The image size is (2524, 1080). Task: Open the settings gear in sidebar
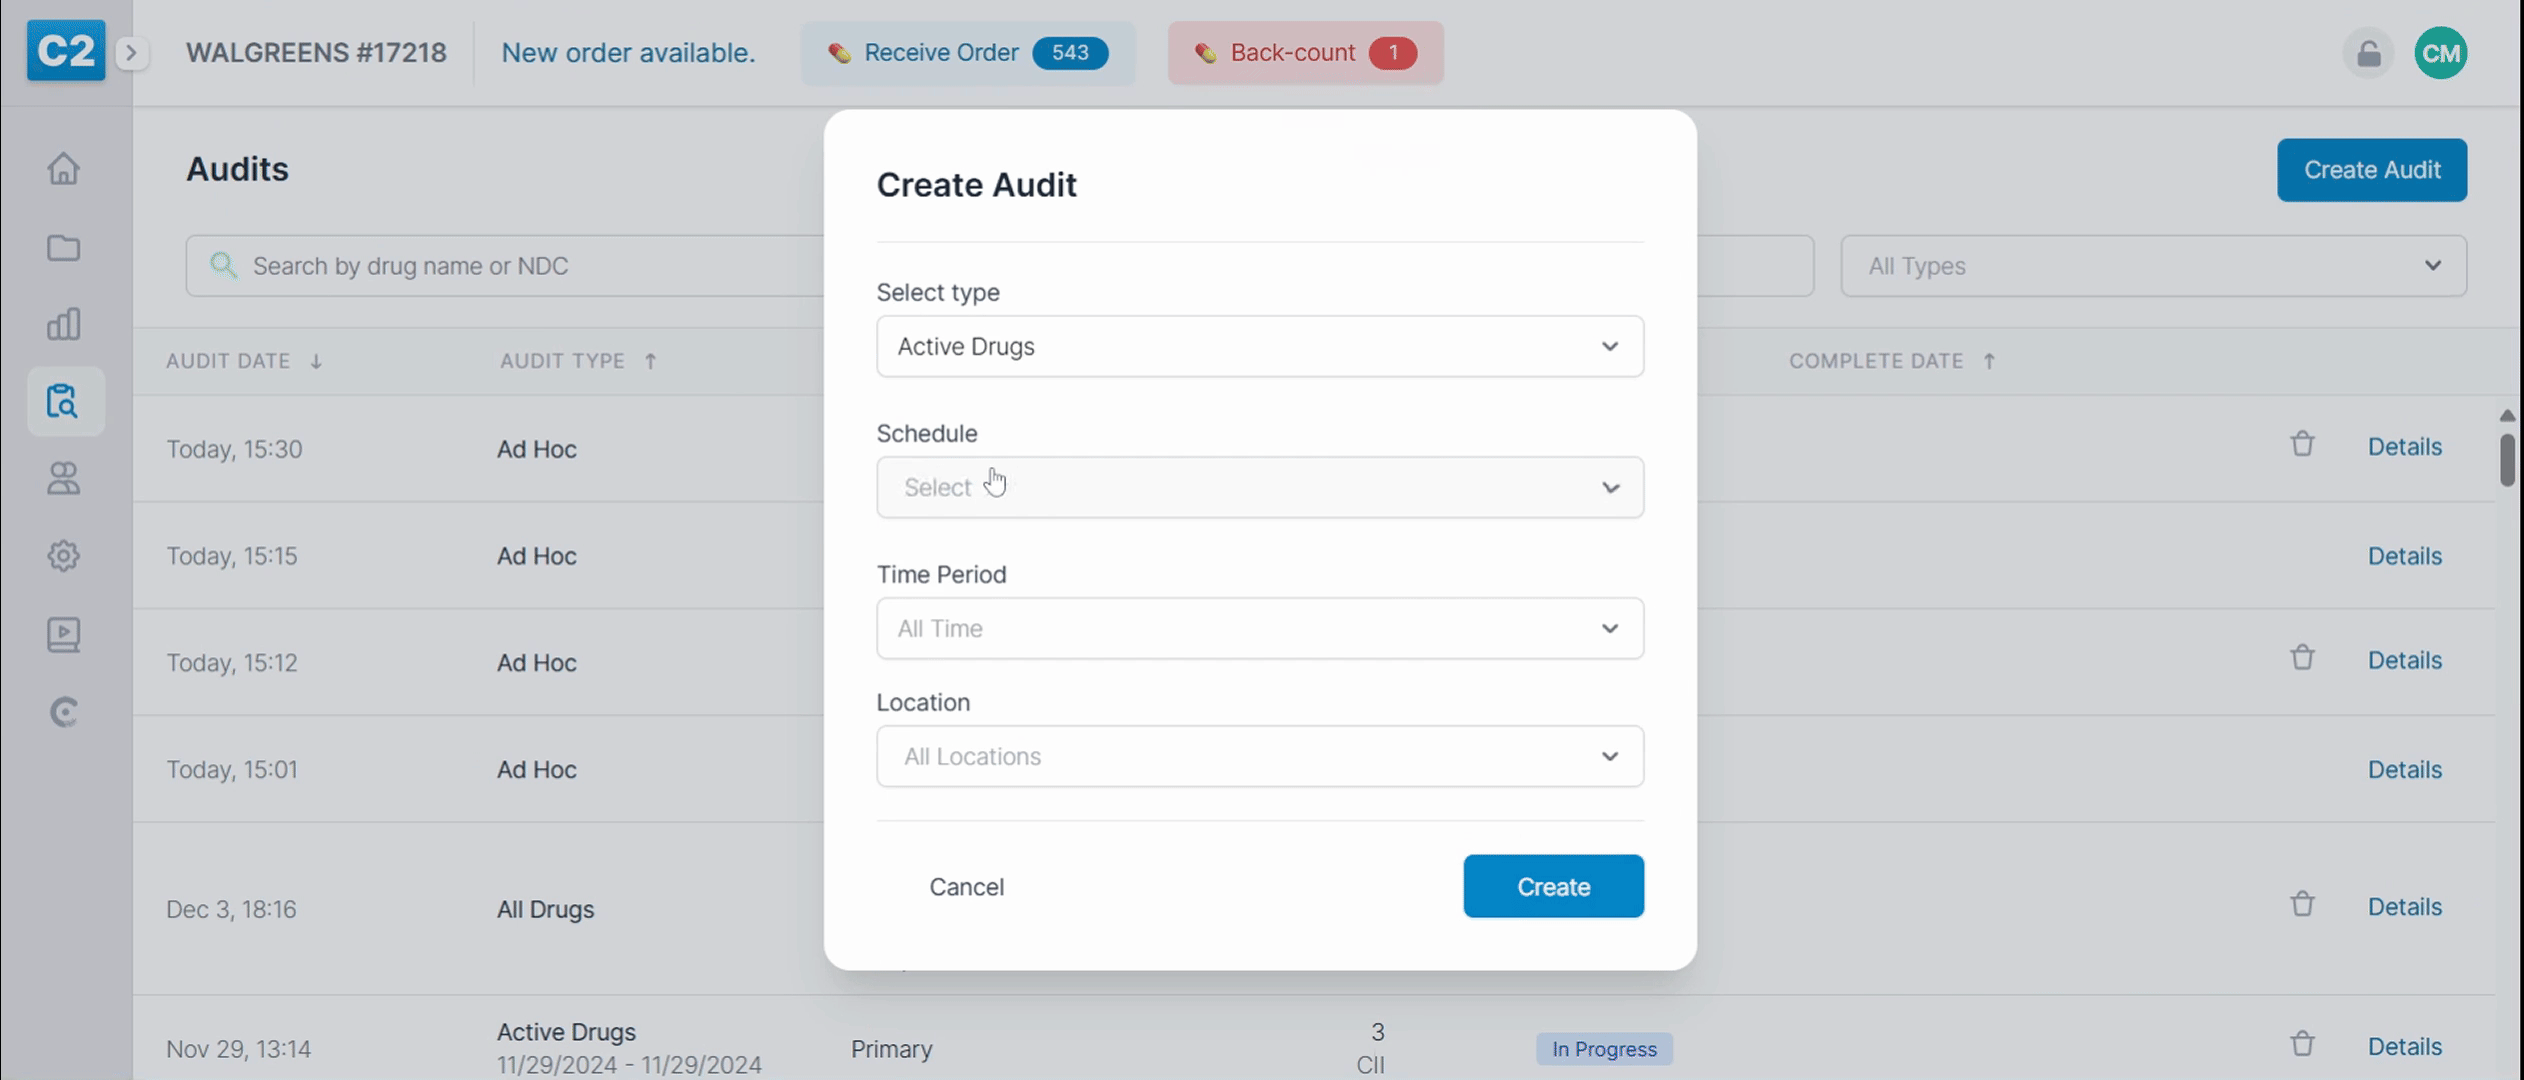coord(63,555)
